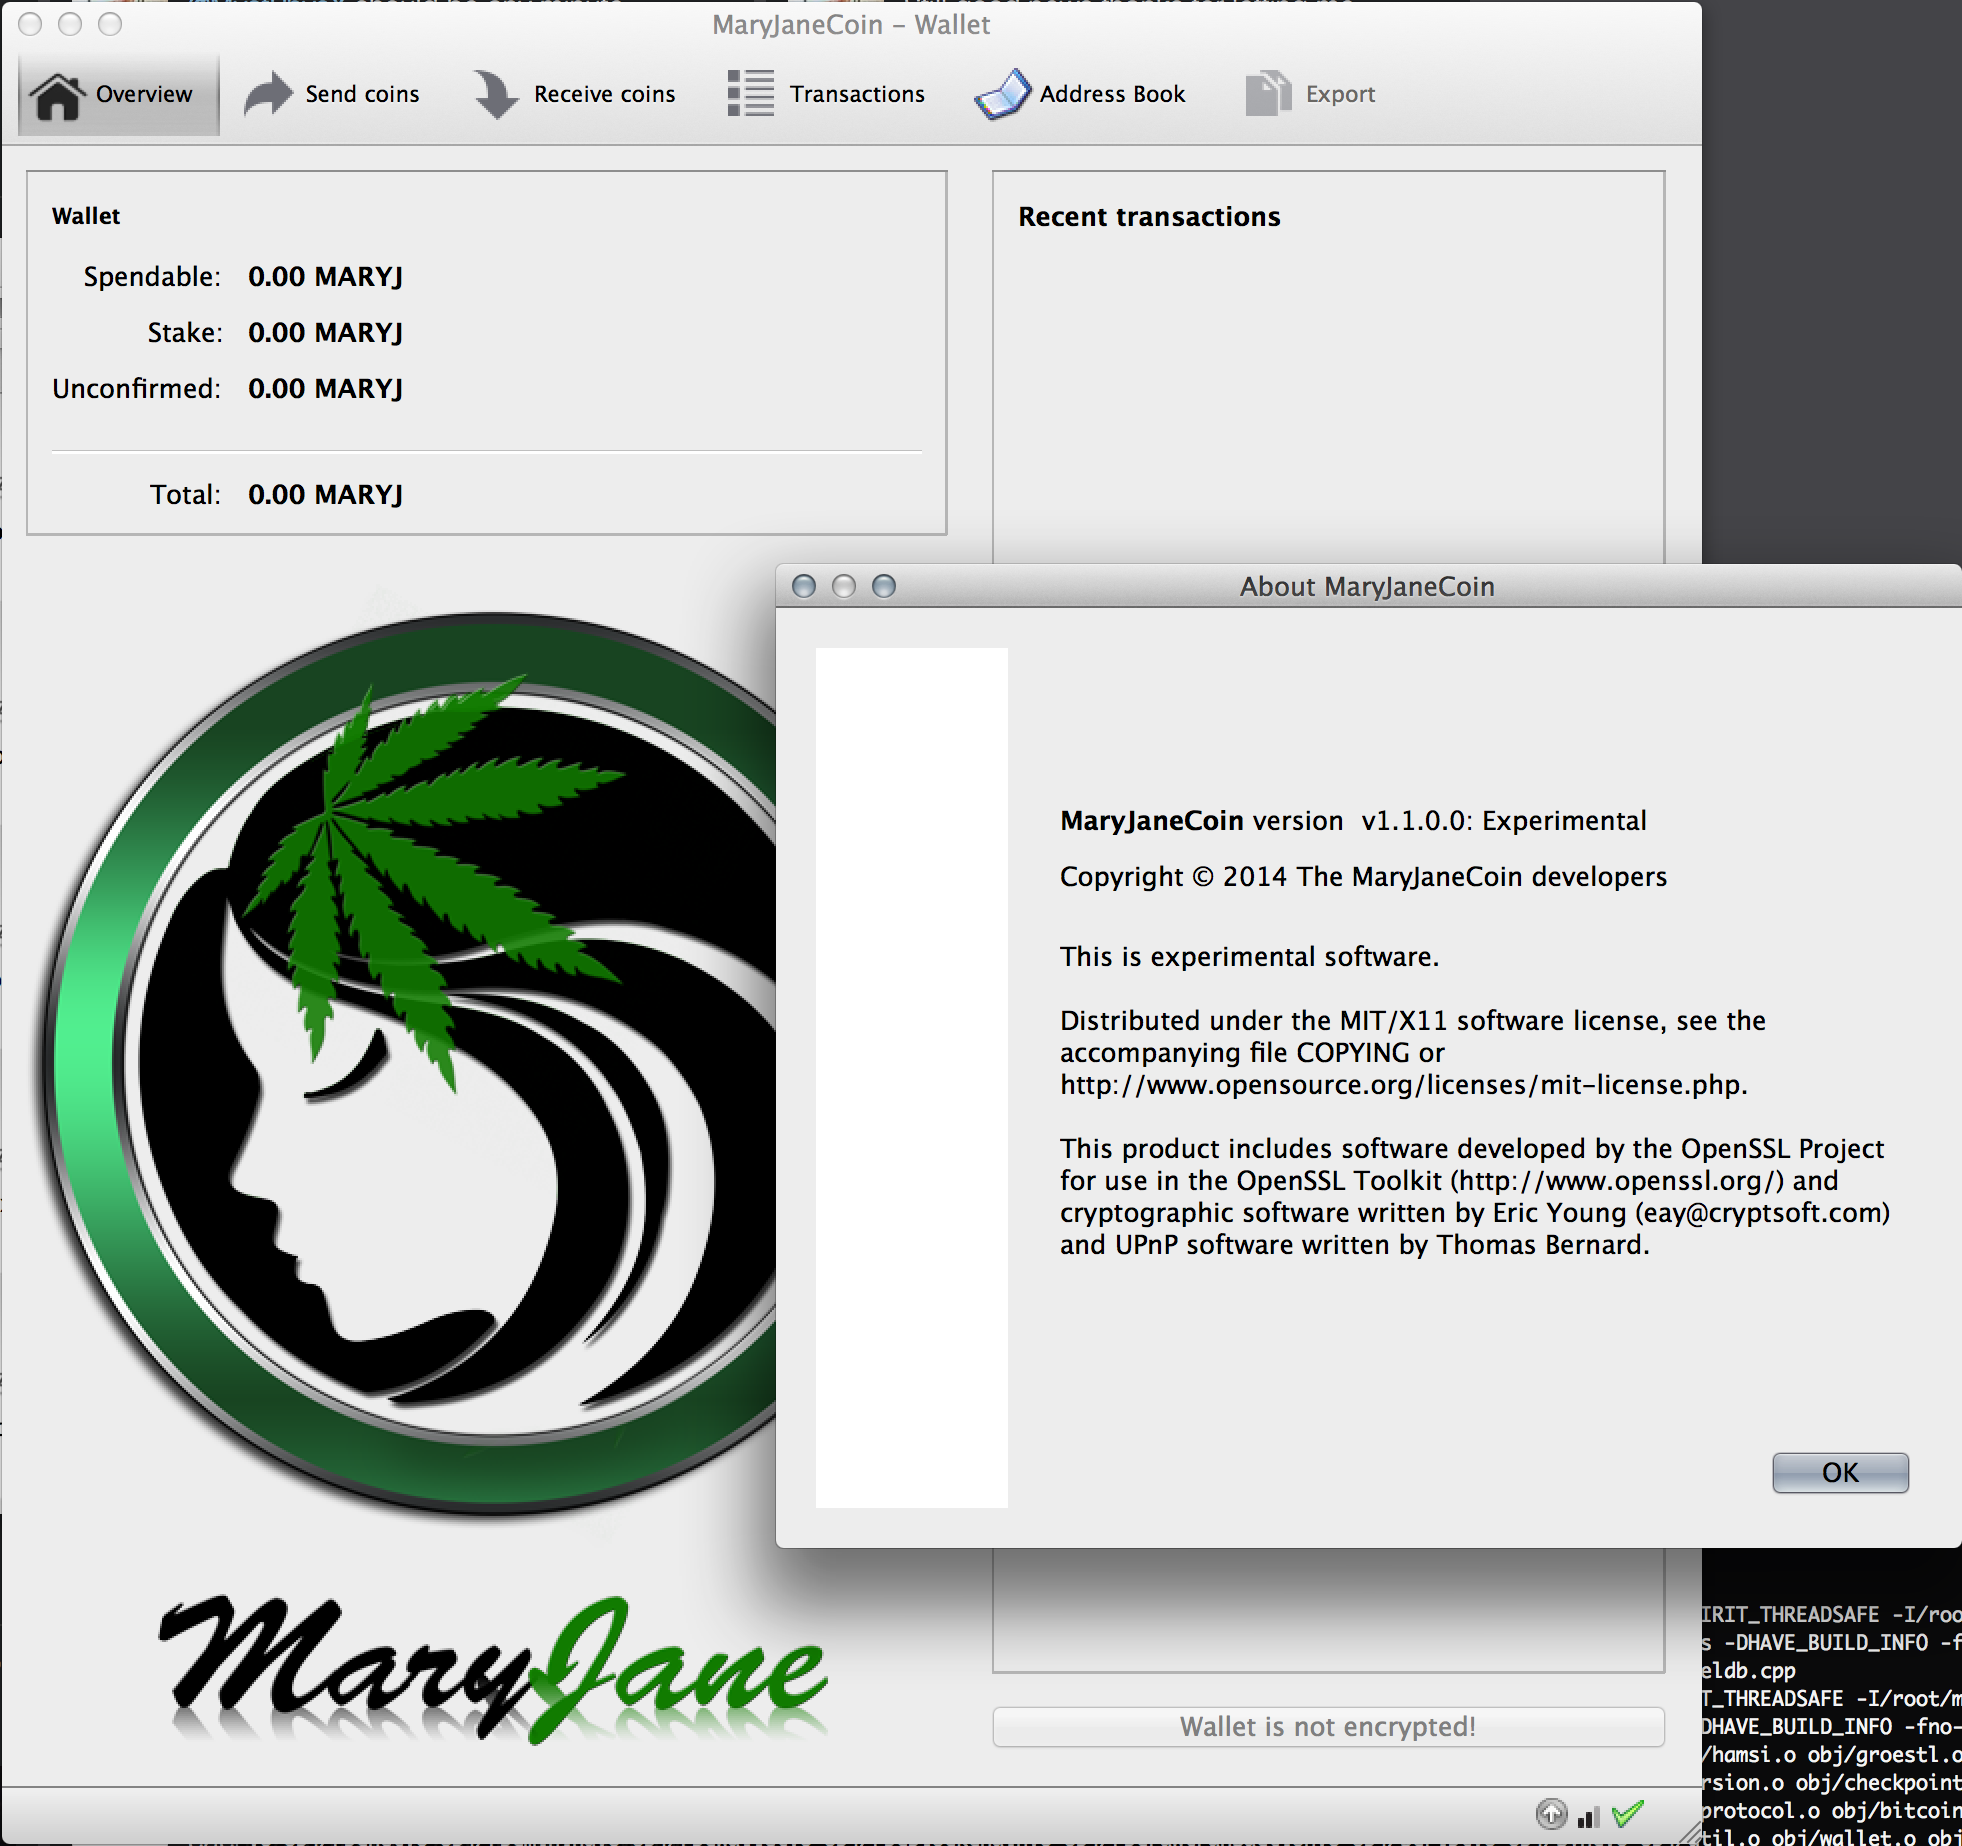The image size is (1962, 1846).
Task: Click the network connection bars icon
Action: tap(1589, 1816)
